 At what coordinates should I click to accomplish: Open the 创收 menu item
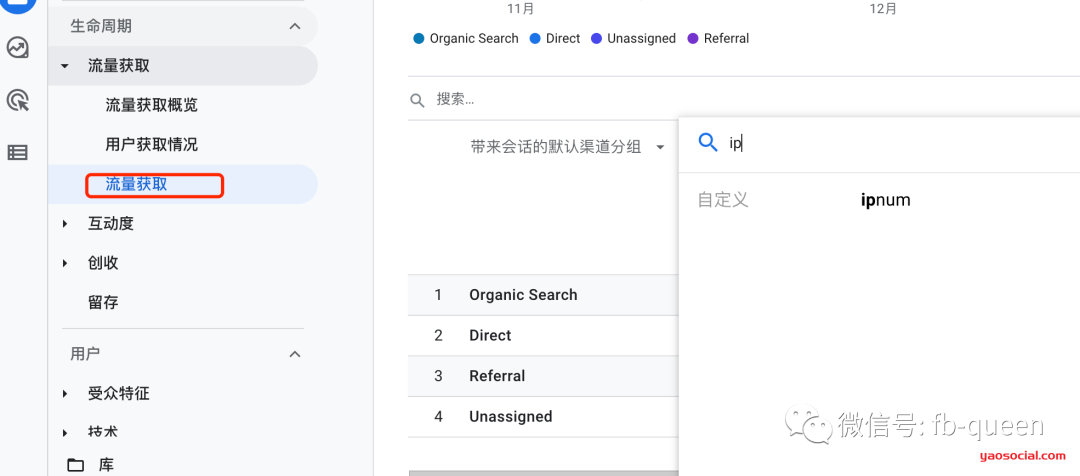tap(103, 262)
